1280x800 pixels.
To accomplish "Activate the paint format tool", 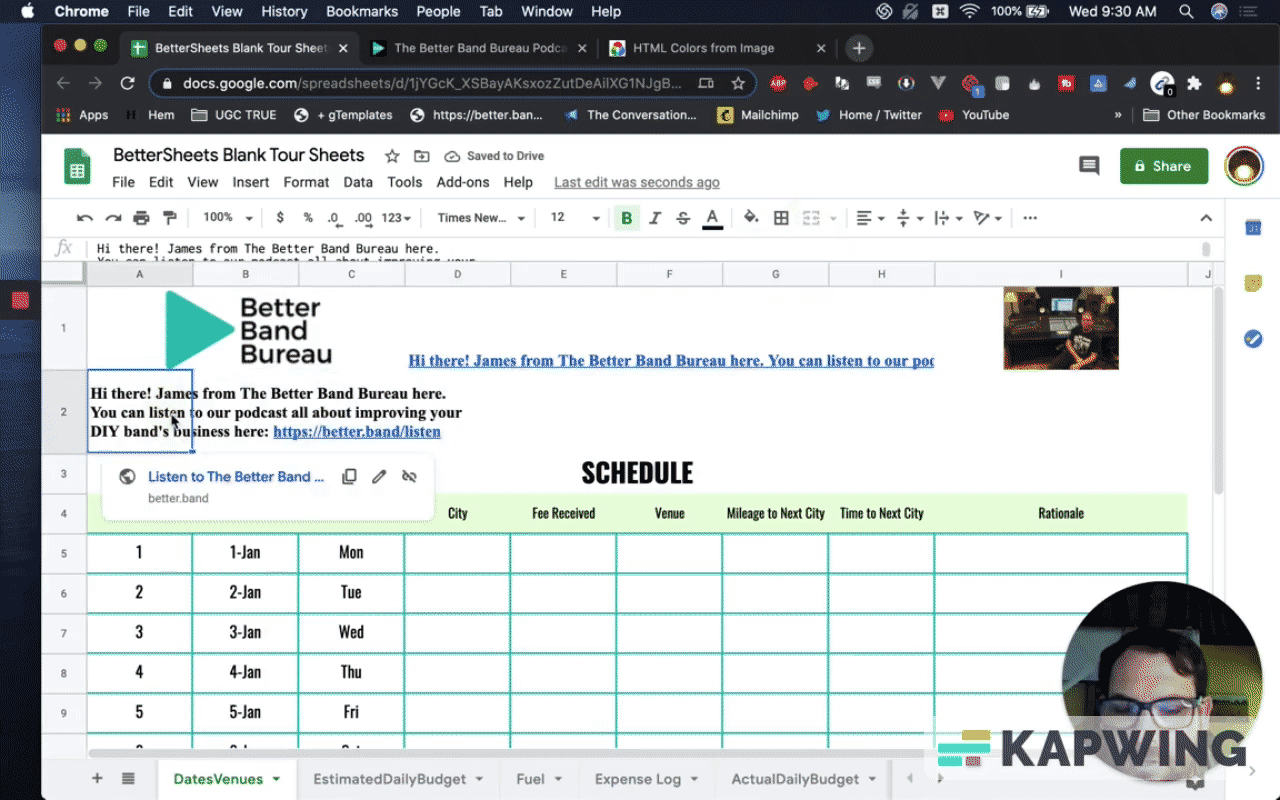I will click(169, 218).
